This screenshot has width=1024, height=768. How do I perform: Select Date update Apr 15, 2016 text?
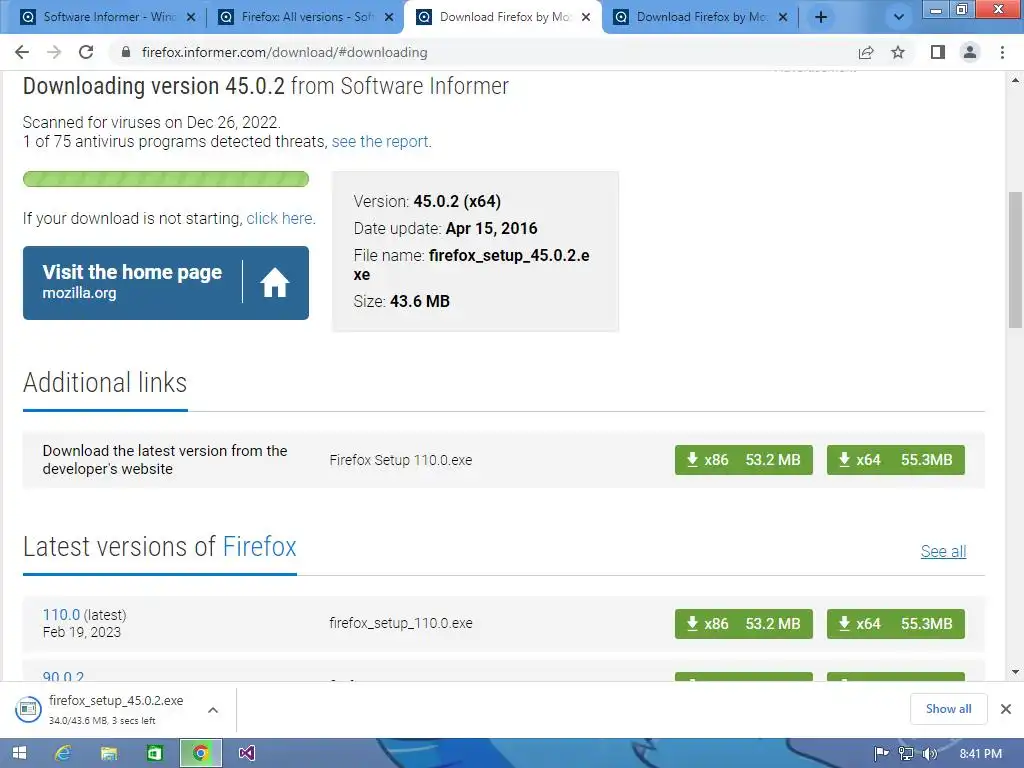point(445,228)
